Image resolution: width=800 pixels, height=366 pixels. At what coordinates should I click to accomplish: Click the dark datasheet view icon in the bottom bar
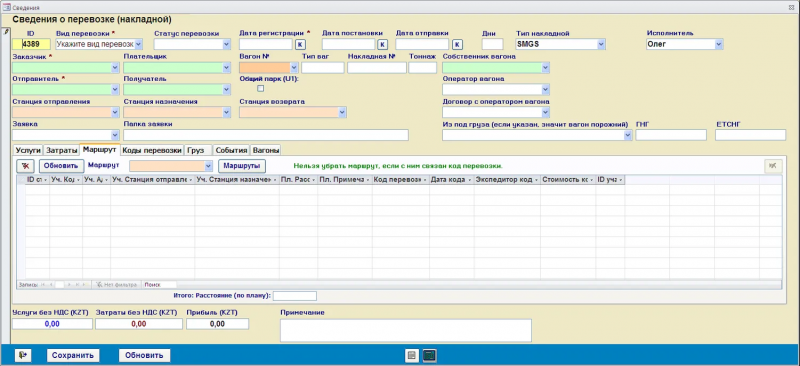click(430, 356)
